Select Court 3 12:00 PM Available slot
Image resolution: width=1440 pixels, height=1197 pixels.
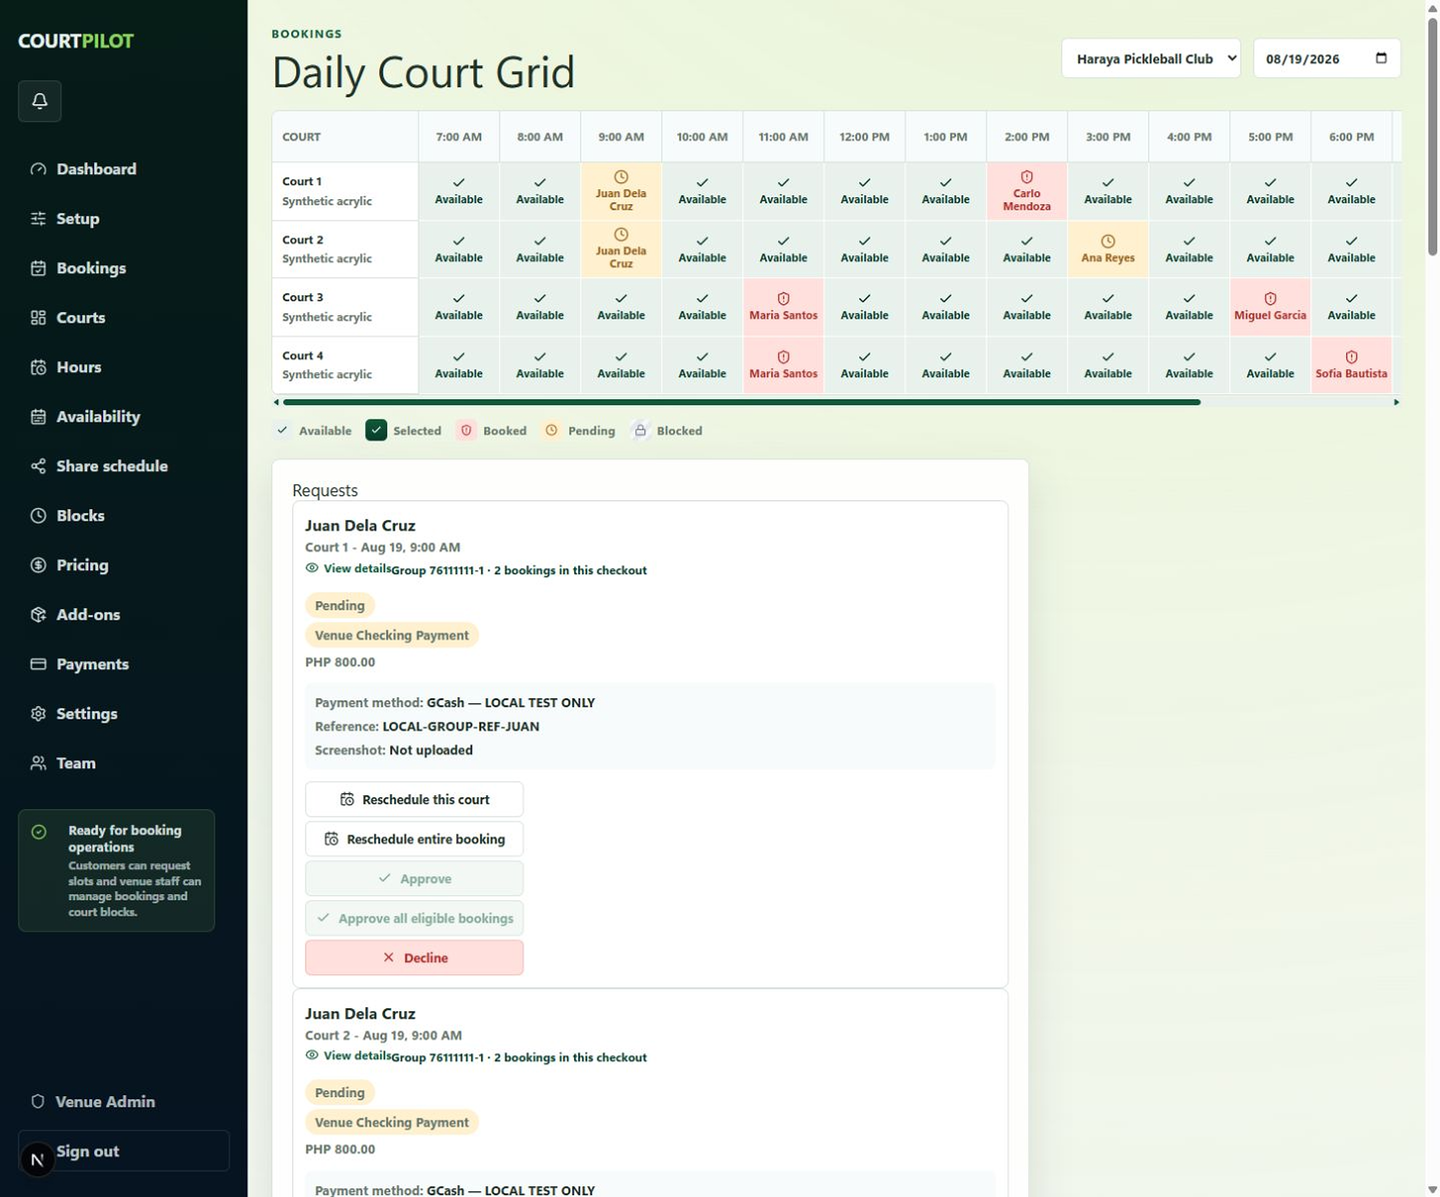pos(864,307)
